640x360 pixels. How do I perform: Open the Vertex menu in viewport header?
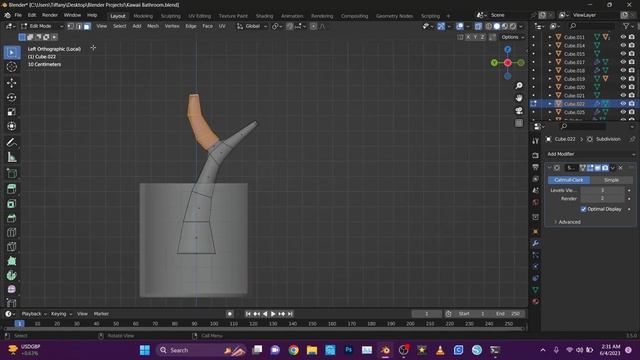click(172, 26)
